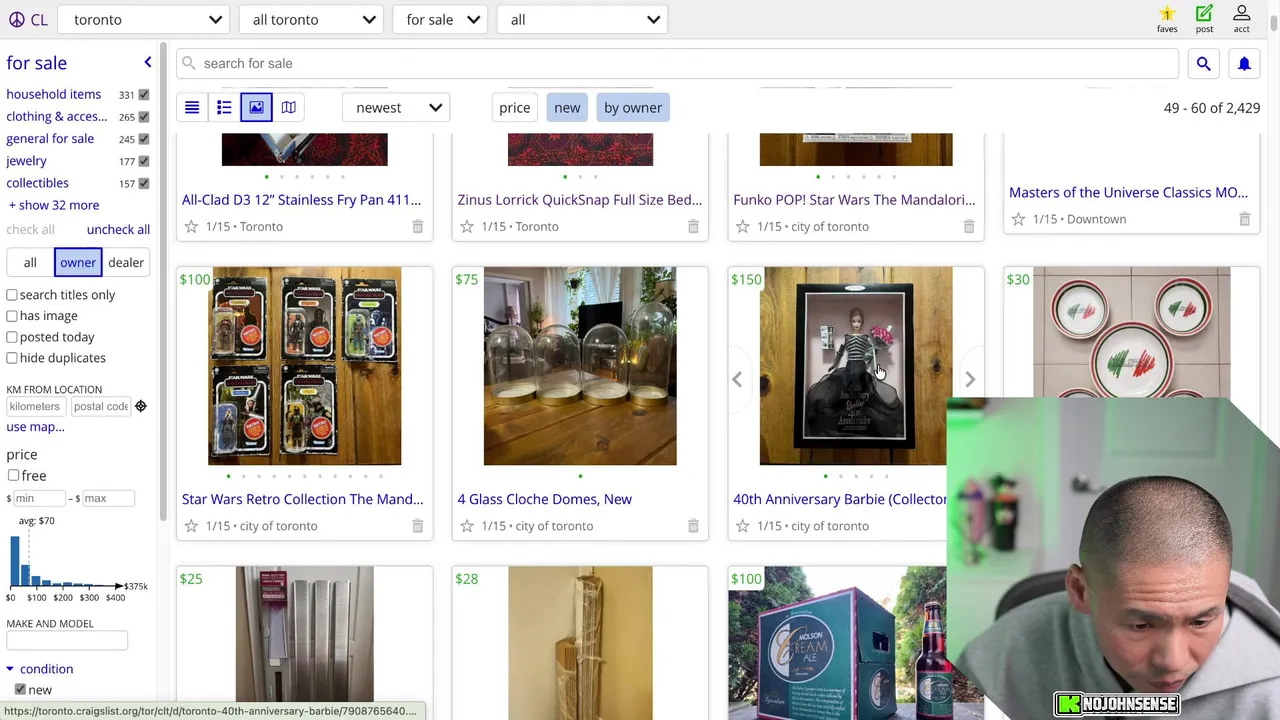The height and width of the screenshot is (720, 1280).
Task: Click uncheck all categories link
Action: pyautogui.click(x=118, y=230)
